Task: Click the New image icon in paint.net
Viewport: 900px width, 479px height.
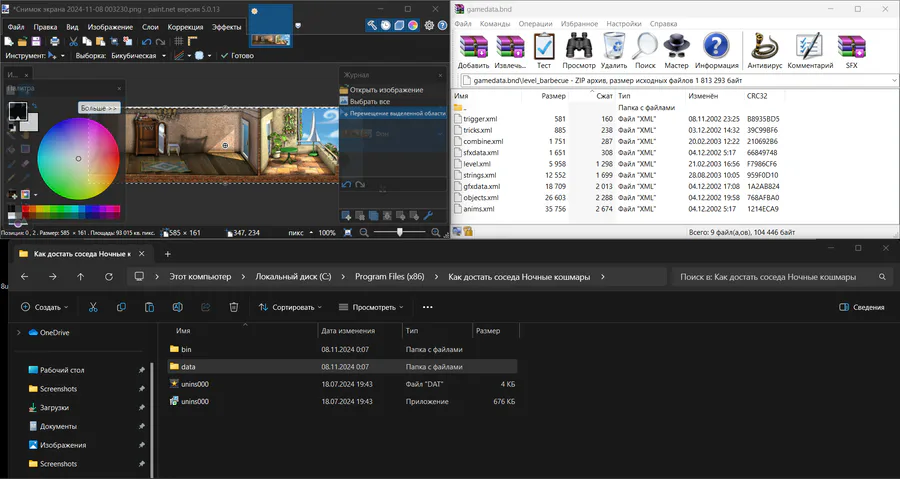Action: (9, 41)
